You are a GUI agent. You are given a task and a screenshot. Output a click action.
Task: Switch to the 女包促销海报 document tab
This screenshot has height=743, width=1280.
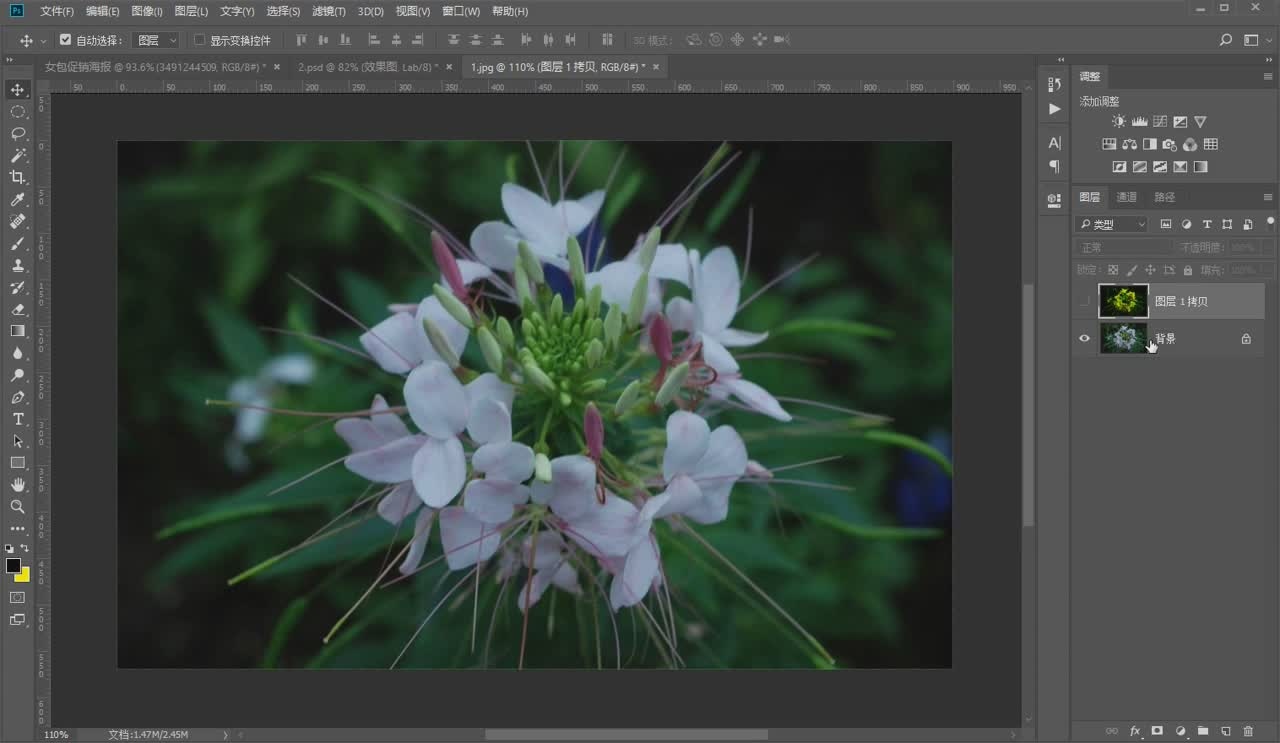[x=155, y=67]
